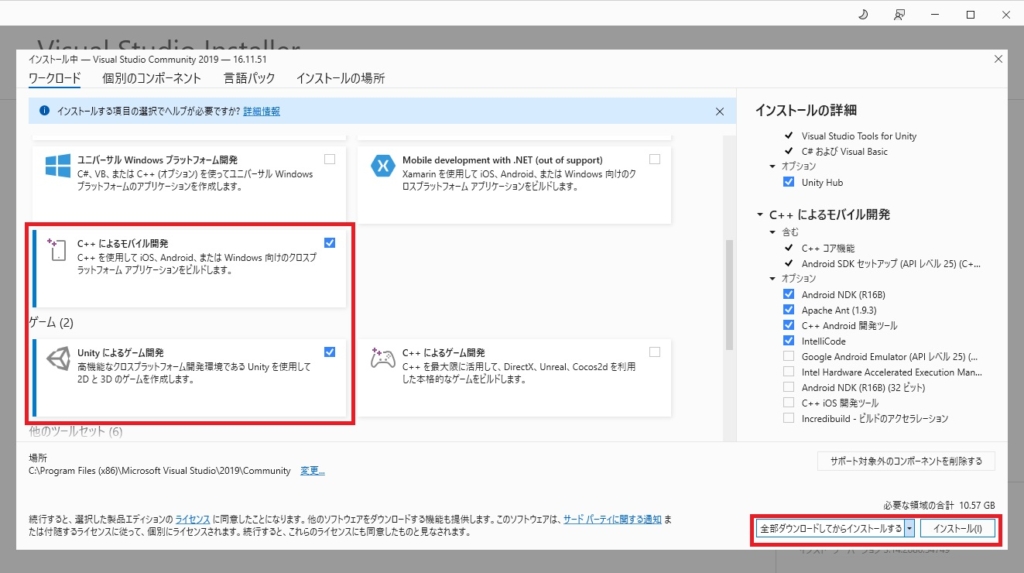Enable C++ によるゲーム開発 workload checkbox
This screenshot has height=573, width=1024.
[x=654, y=352]
